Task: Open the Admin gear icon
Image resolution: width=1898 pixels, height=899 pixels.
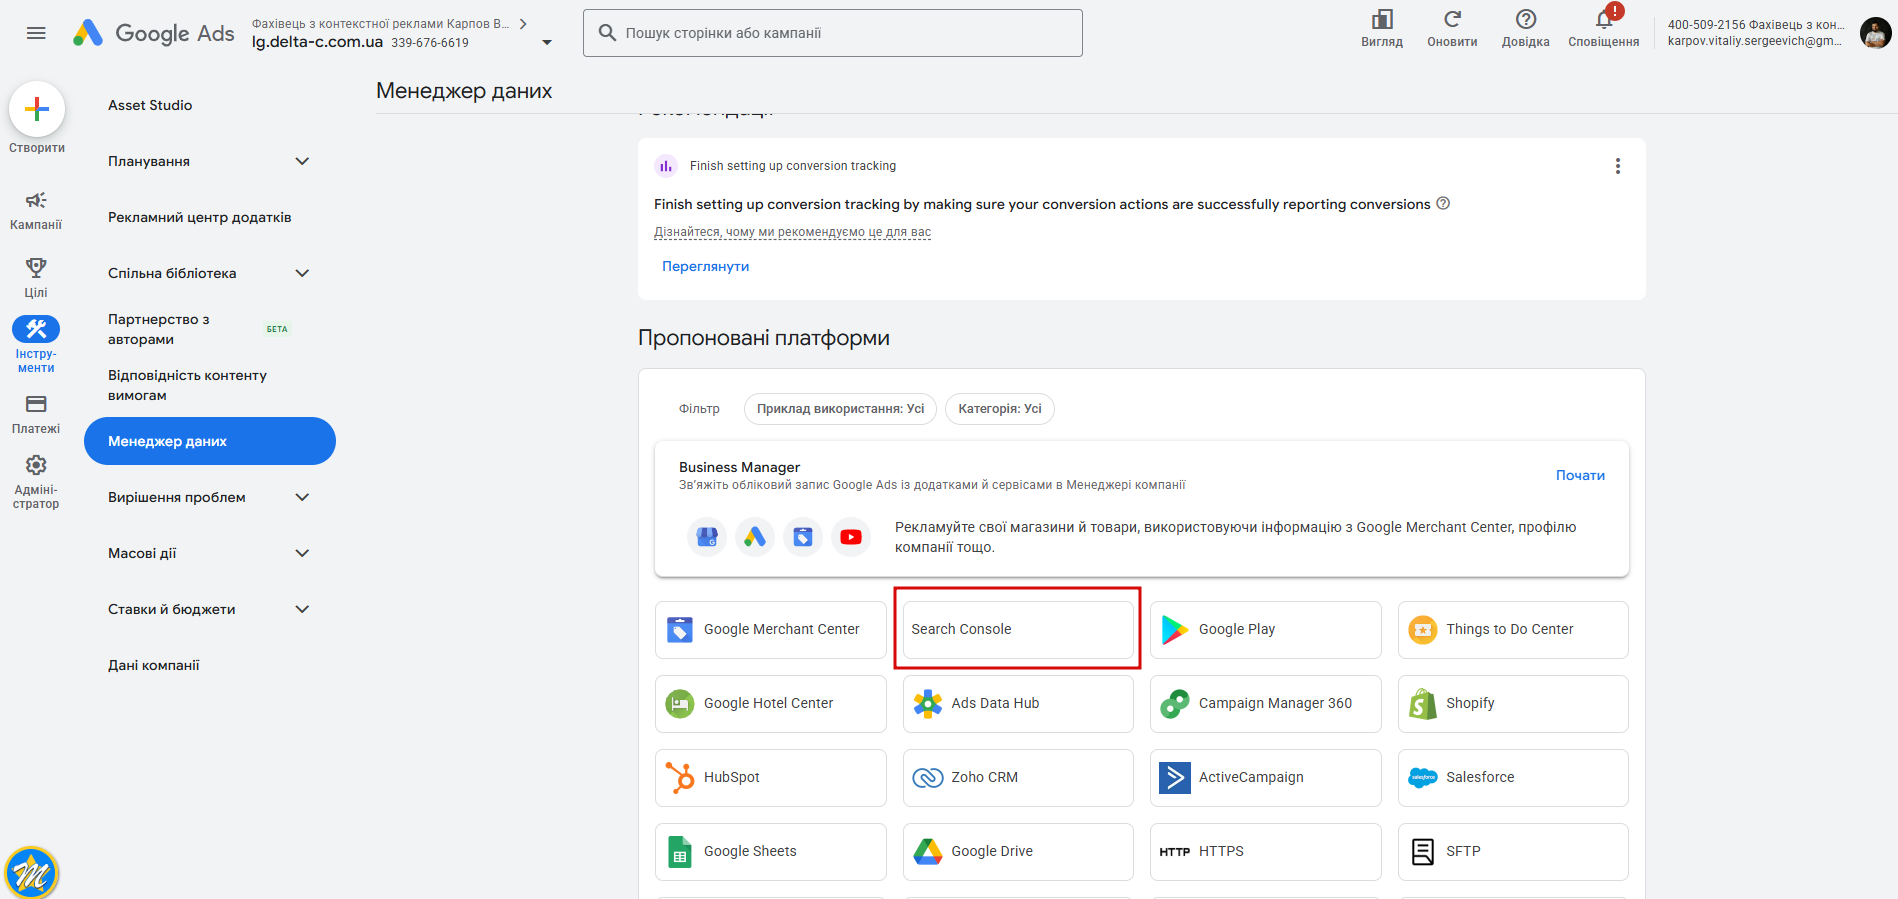Action: [x=36, y=466]
